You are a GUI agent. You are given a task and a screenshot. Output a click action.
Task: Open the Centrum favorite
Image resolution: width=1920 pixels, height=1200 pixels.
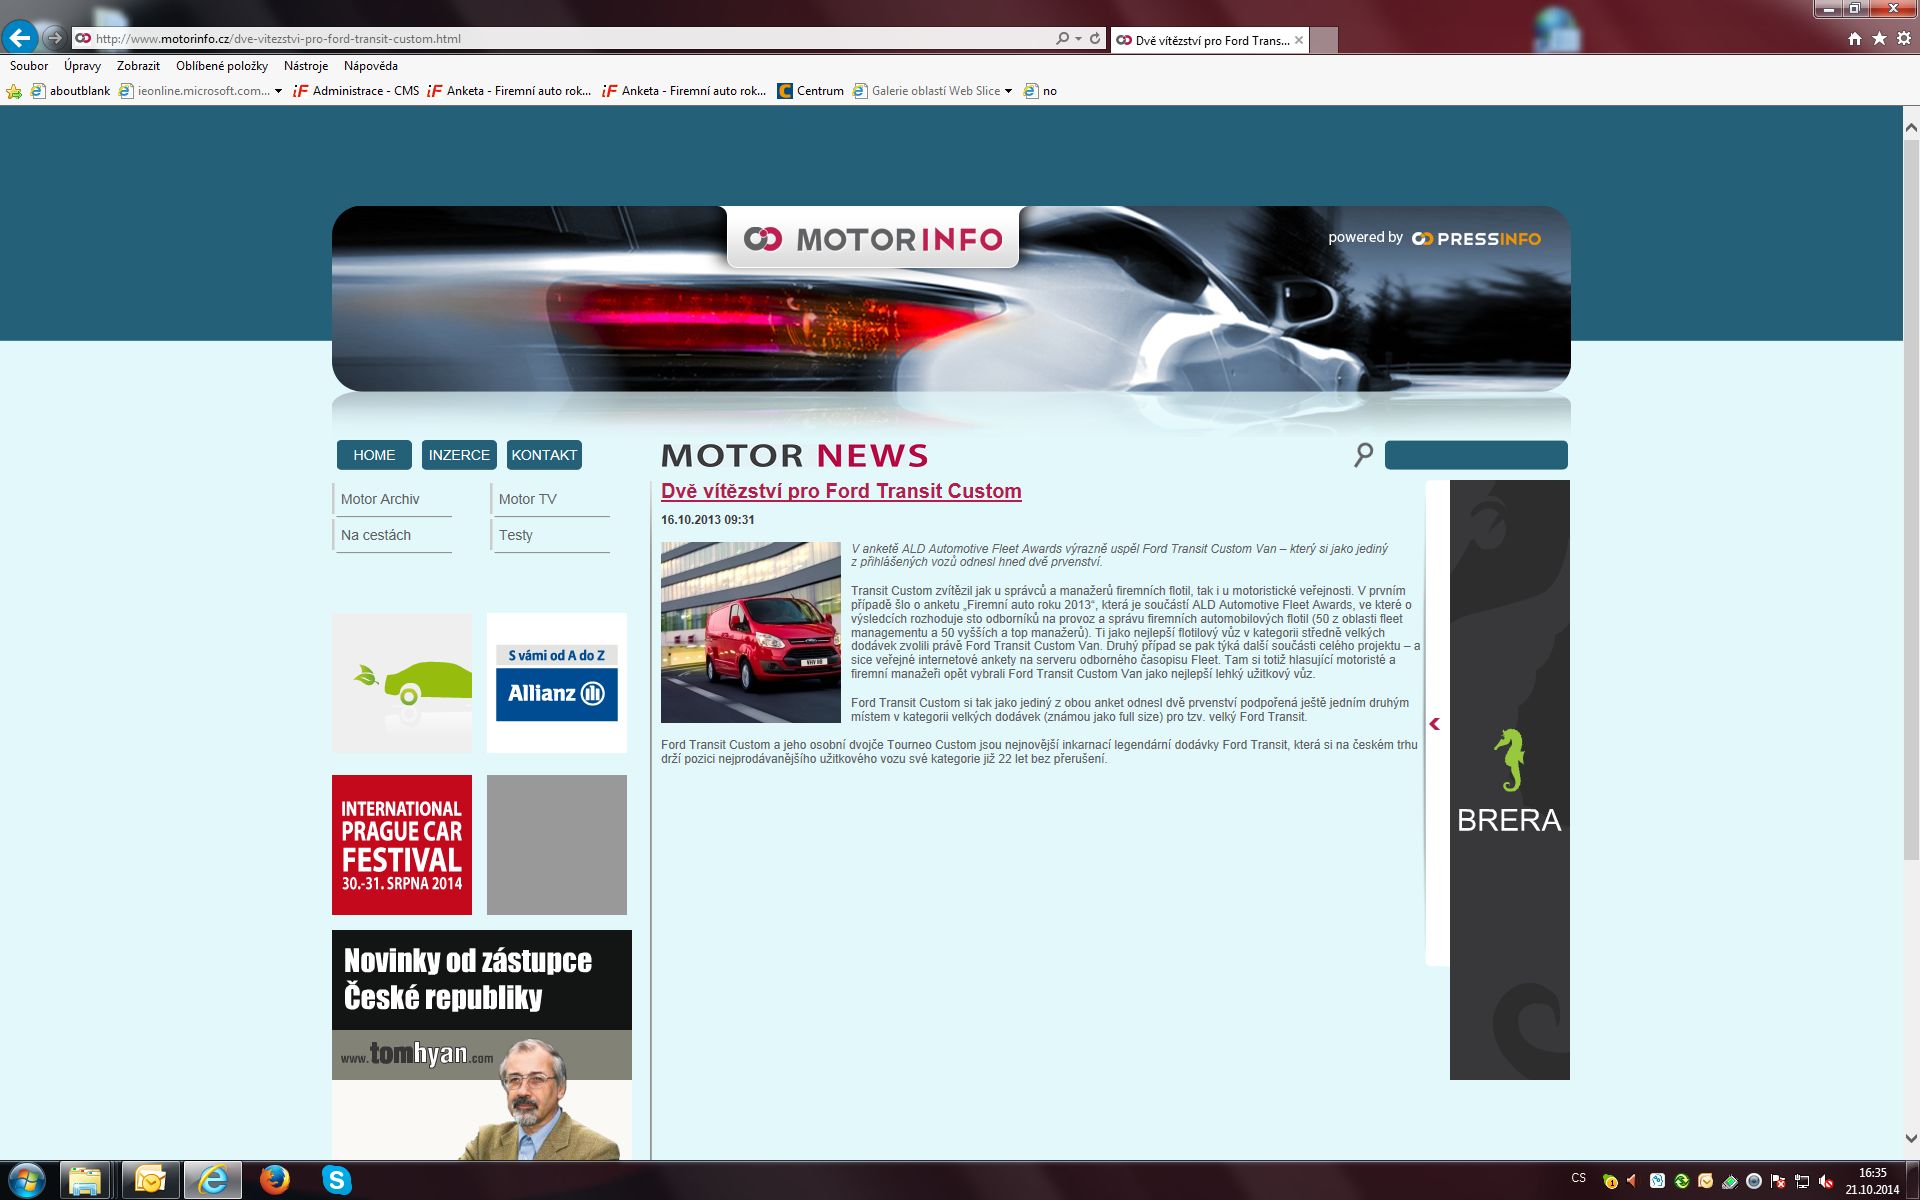[811, 91]
